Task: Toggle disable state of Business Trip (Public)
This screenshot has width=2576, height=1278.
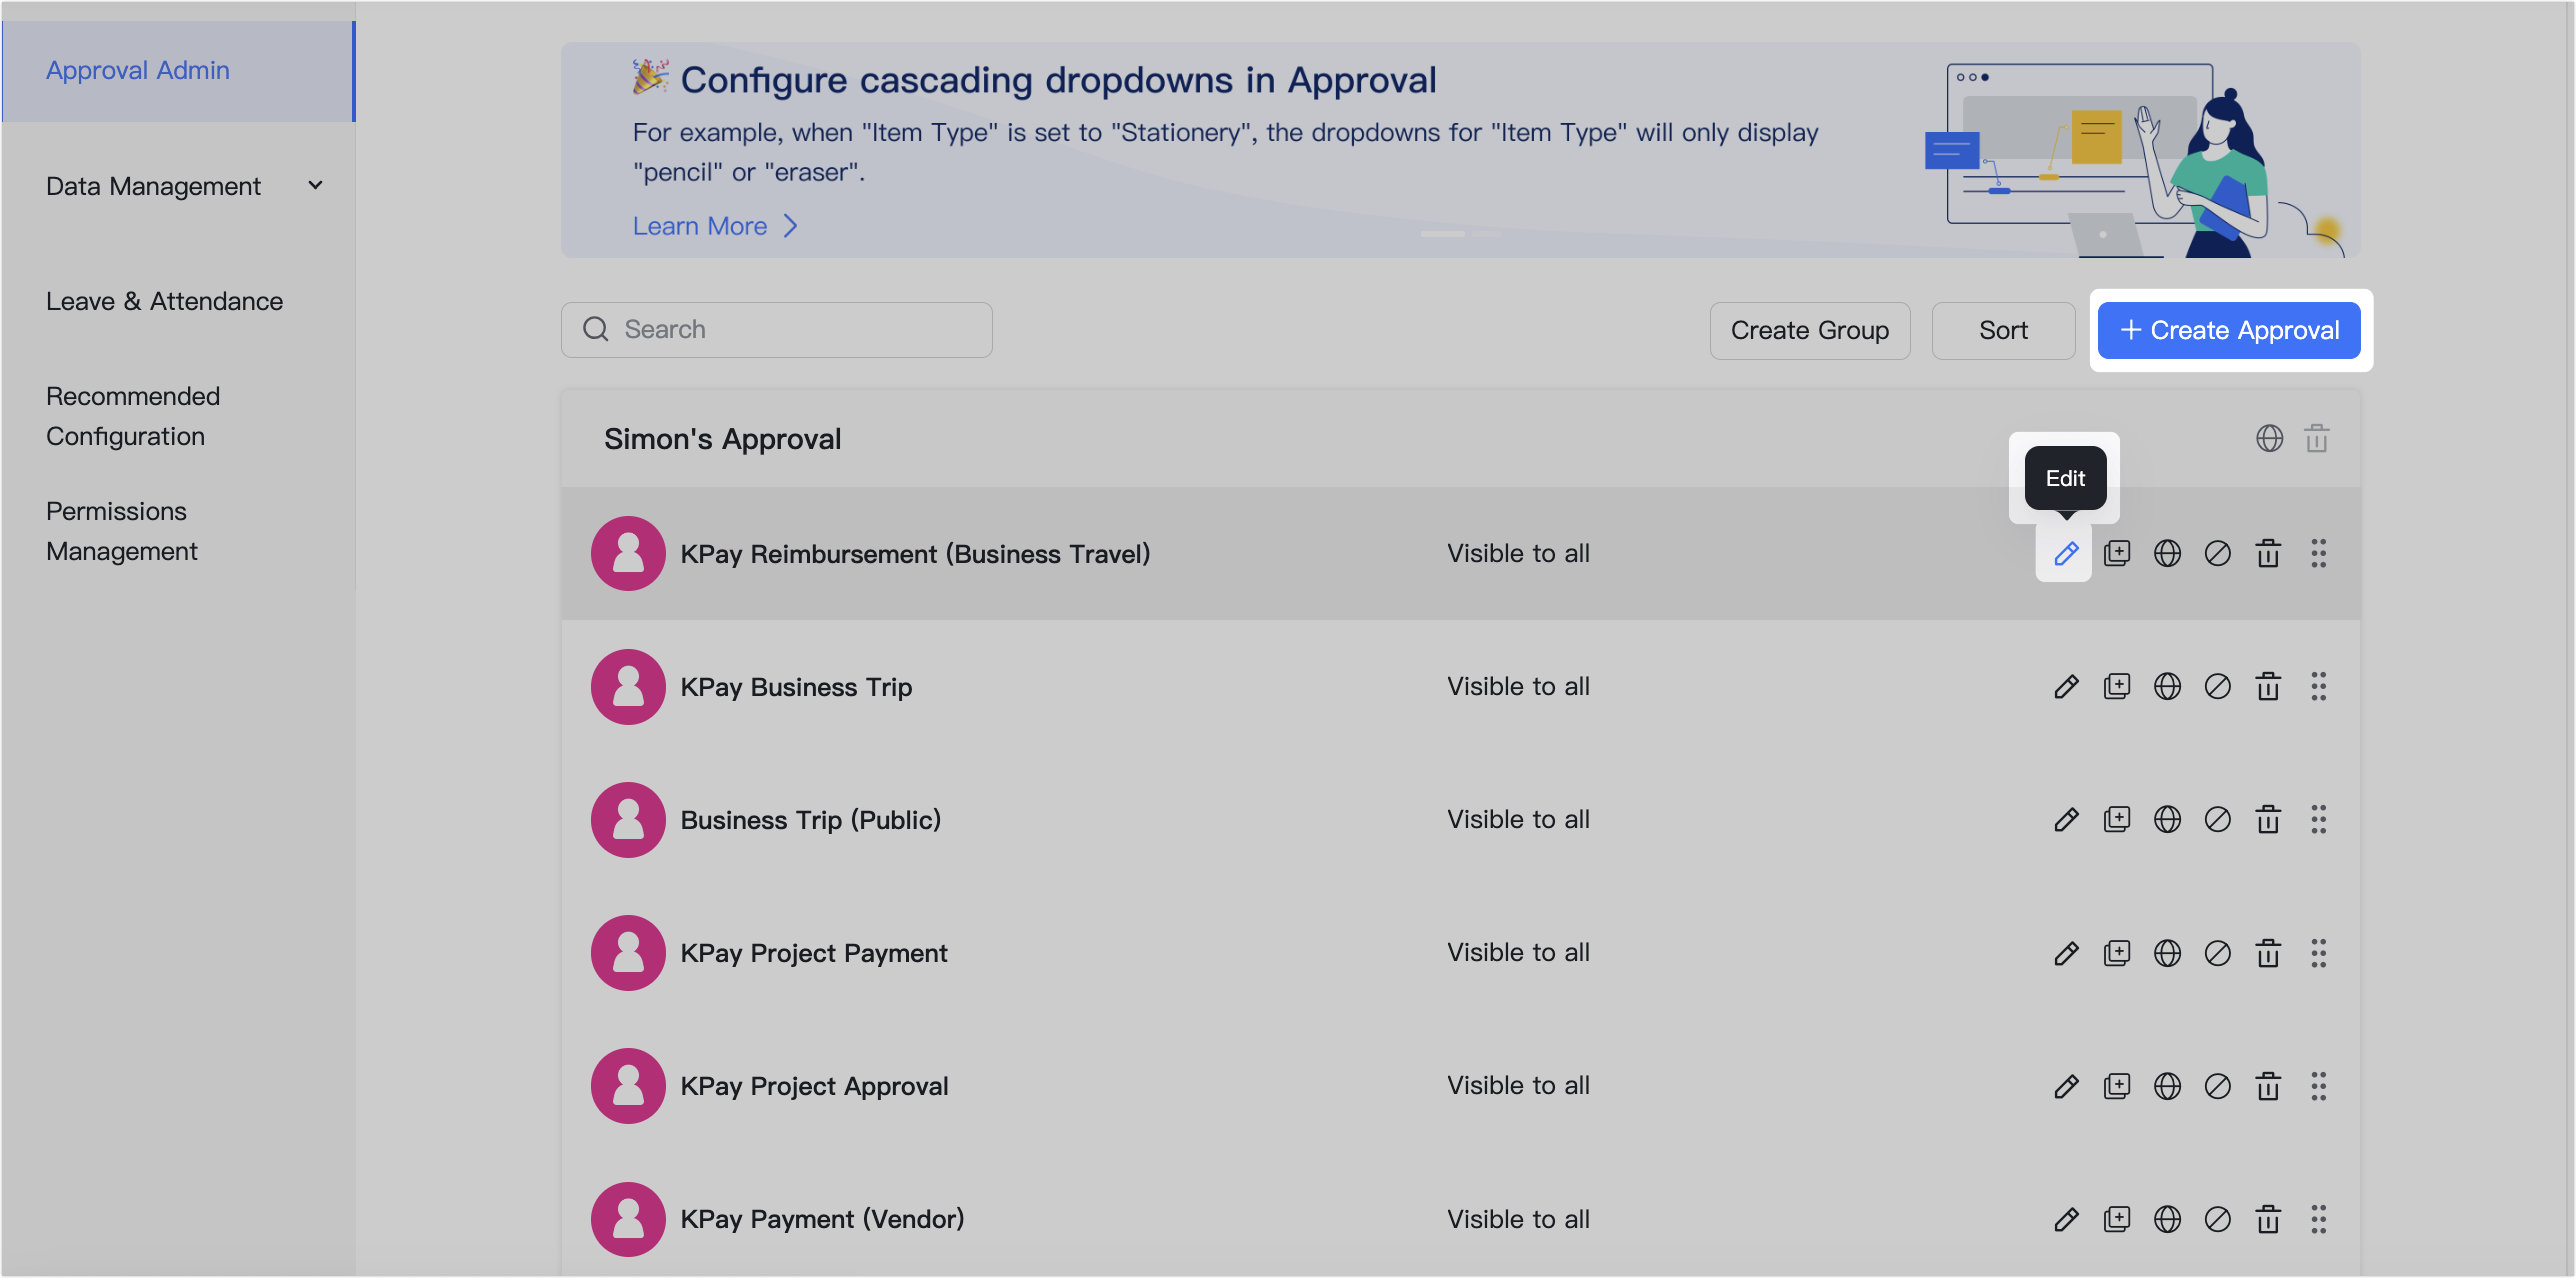Action: coord(2218,819)
